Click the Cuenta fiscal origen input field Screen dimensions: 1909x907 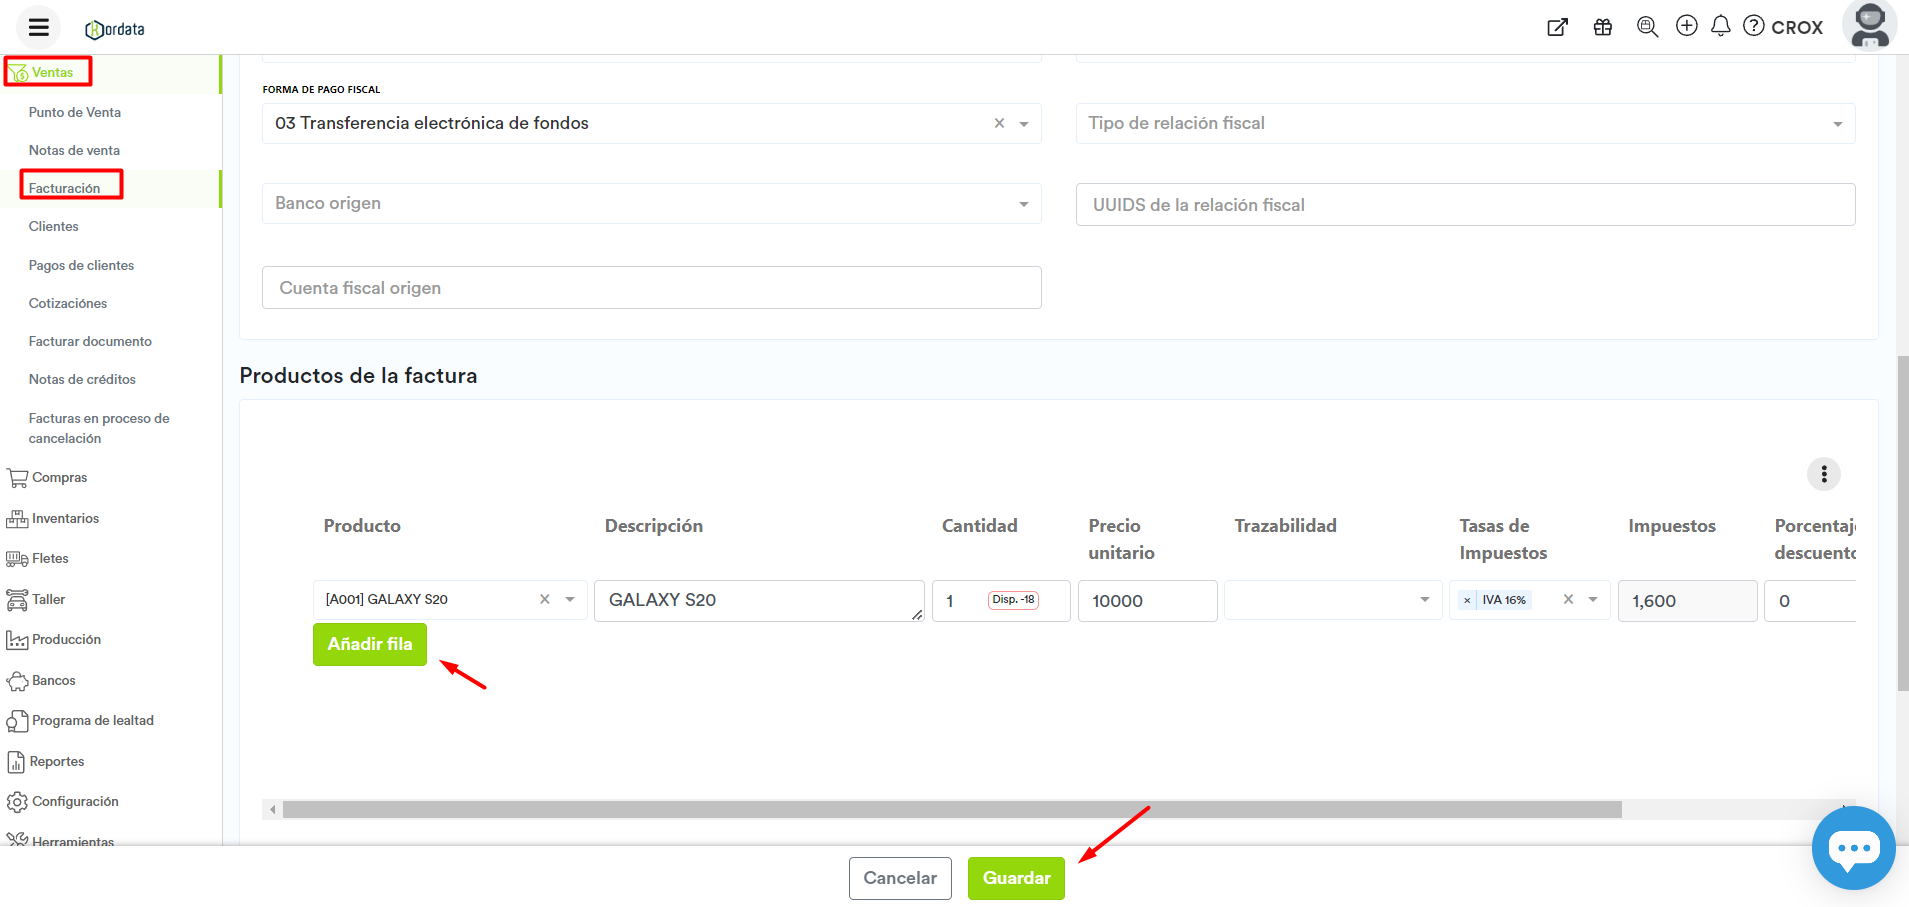651,288
